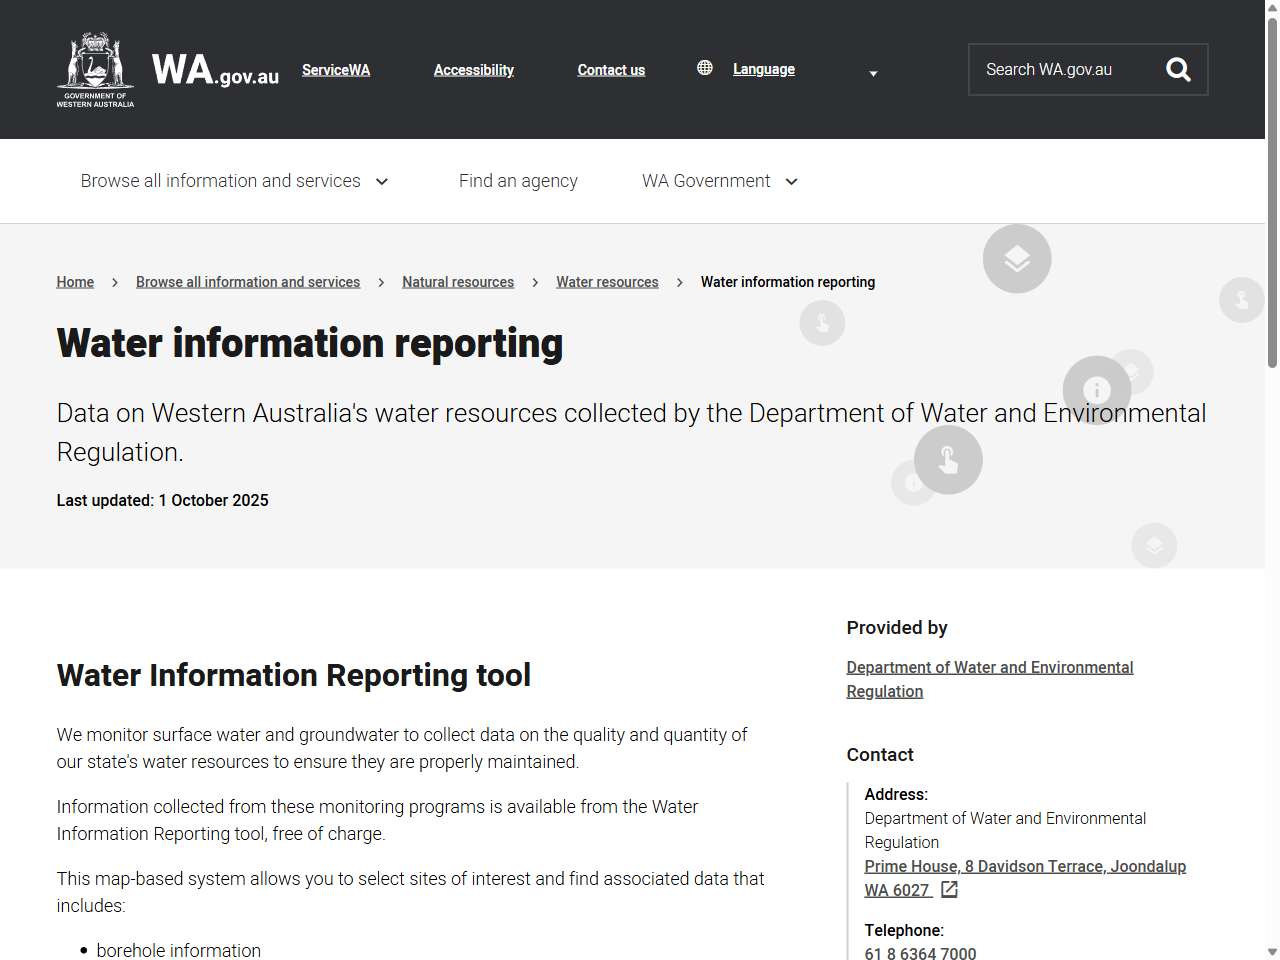Image resolution: width=1280 pixels, height=960 pixels.
Task: Select the Find an agency menu item
Action: (x=518, y=181)
